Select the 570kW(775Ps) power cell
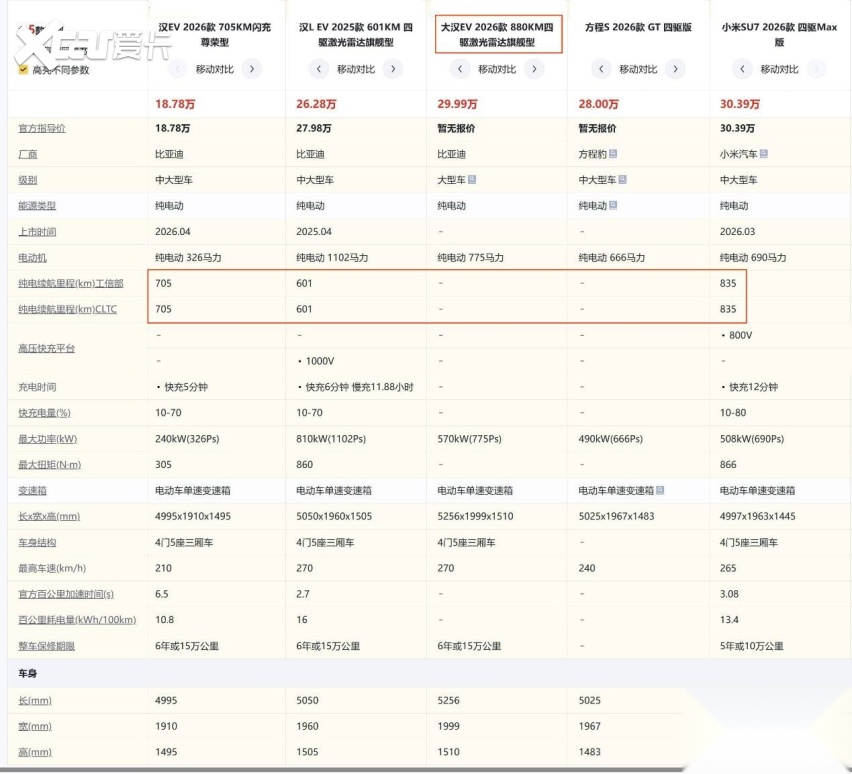Screen dimensions: 852x774 click(x=469, y=439)
